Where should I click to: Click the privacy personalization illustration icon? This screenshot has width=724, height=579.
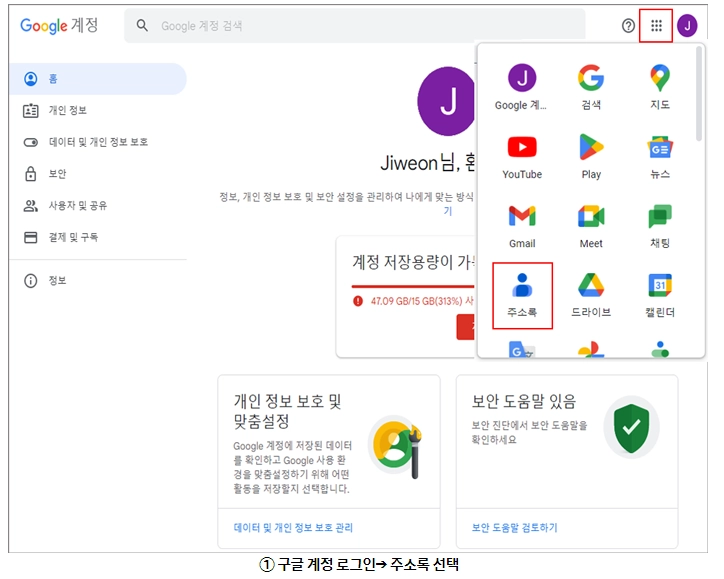(x=396, y=446)
